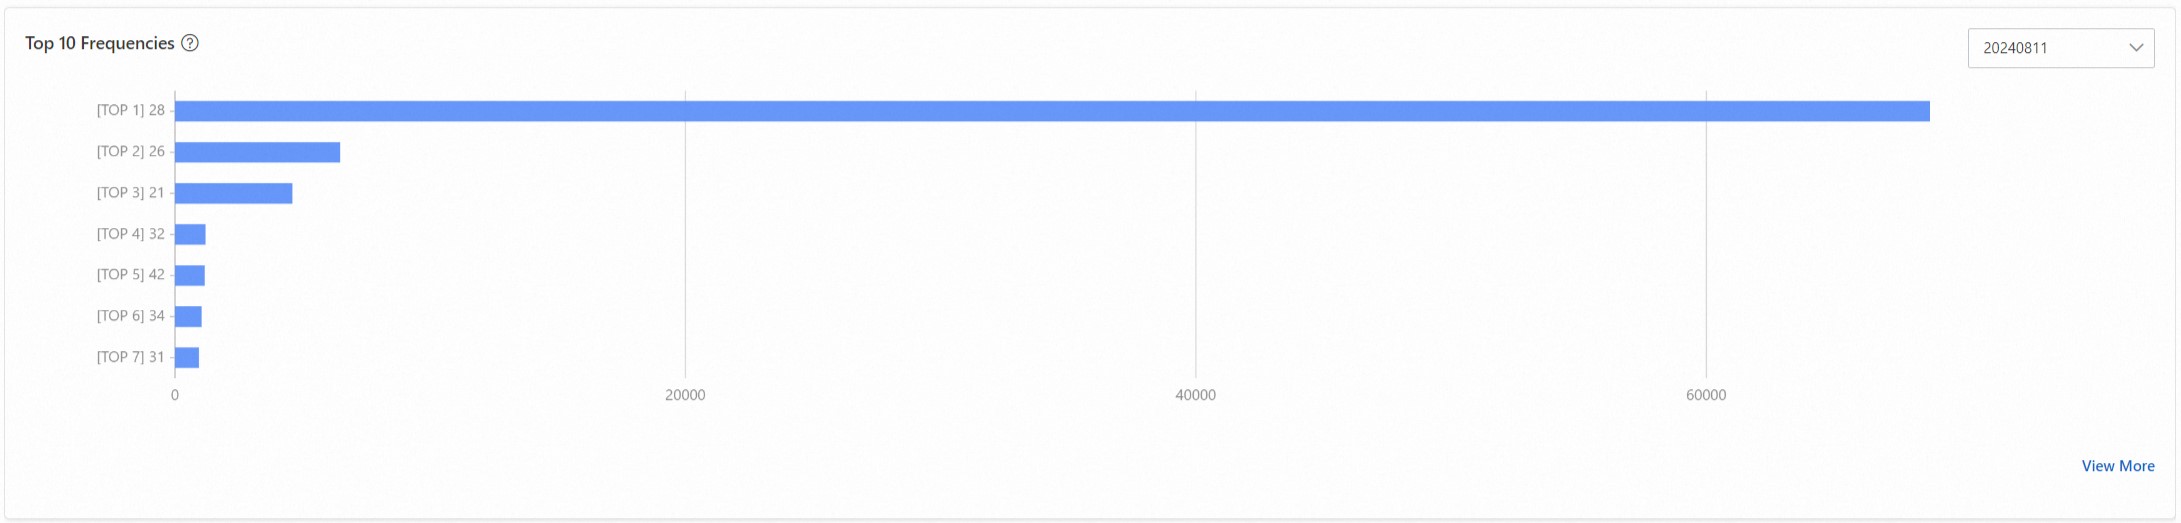Viewport: 2181px width, 523px height.
Task: Click the 40000 axis tick label
Action: [x=1196, y=395]
